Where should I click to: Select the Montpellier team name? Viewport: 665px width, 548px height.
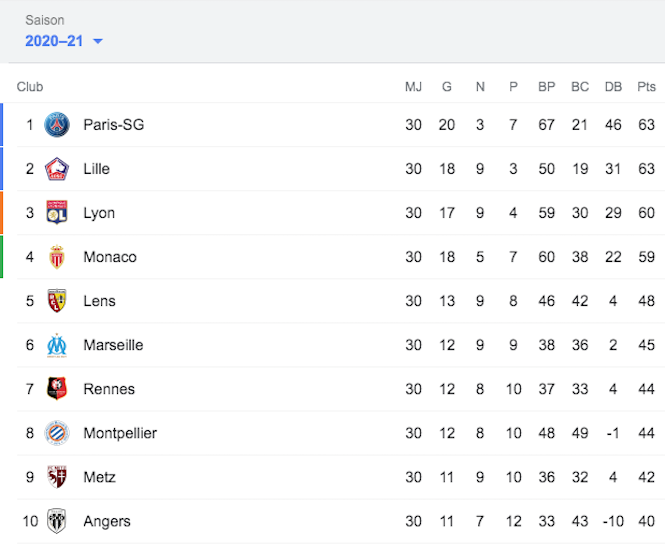120,433
